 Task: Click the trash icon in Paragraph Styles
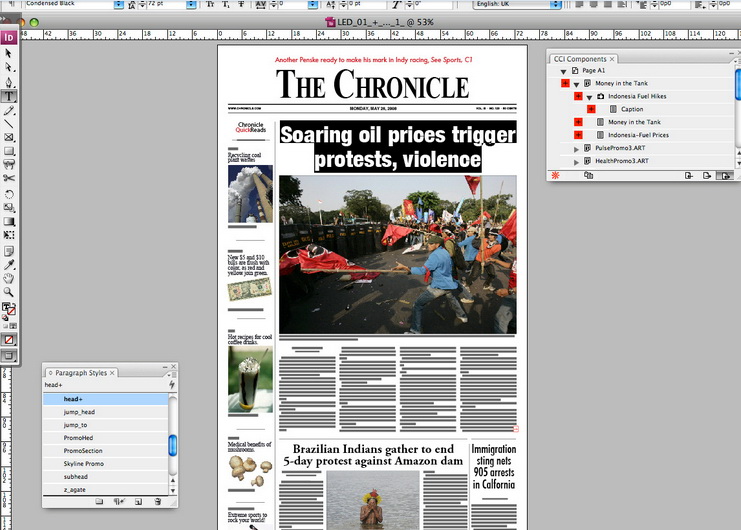tap(157, 502)
